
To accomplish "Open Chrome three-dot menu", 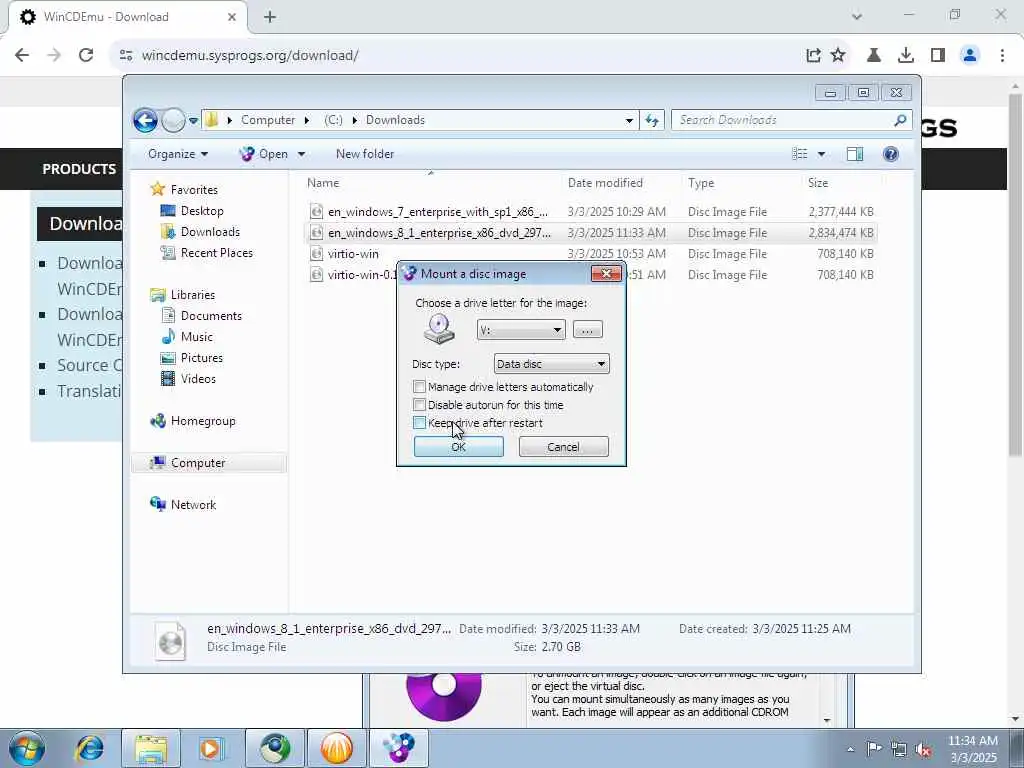I will click(1002, 56).
